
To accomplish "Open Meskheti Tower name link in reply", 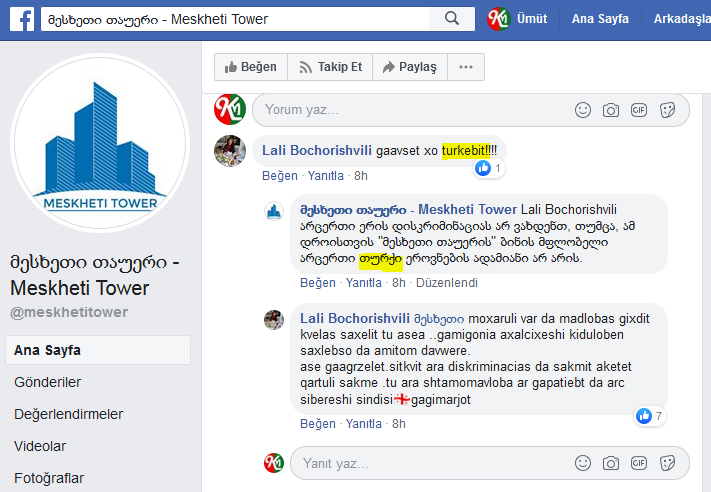I will pyautogui.click(x=408, y=209).
